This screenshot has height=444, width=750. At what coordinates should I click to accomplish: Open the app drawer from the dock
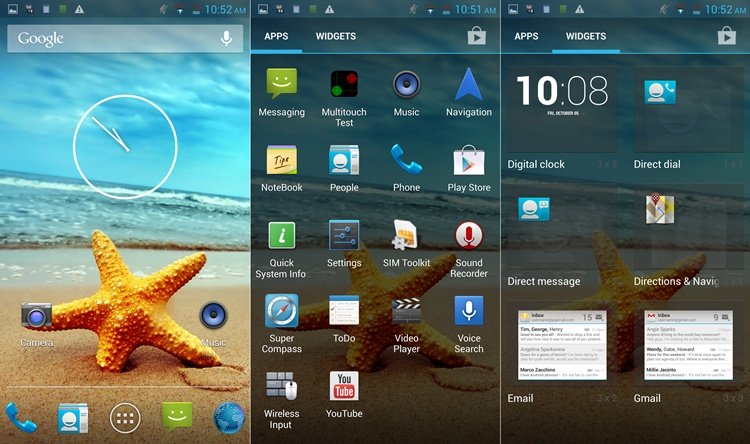click(x=124, y=416)
